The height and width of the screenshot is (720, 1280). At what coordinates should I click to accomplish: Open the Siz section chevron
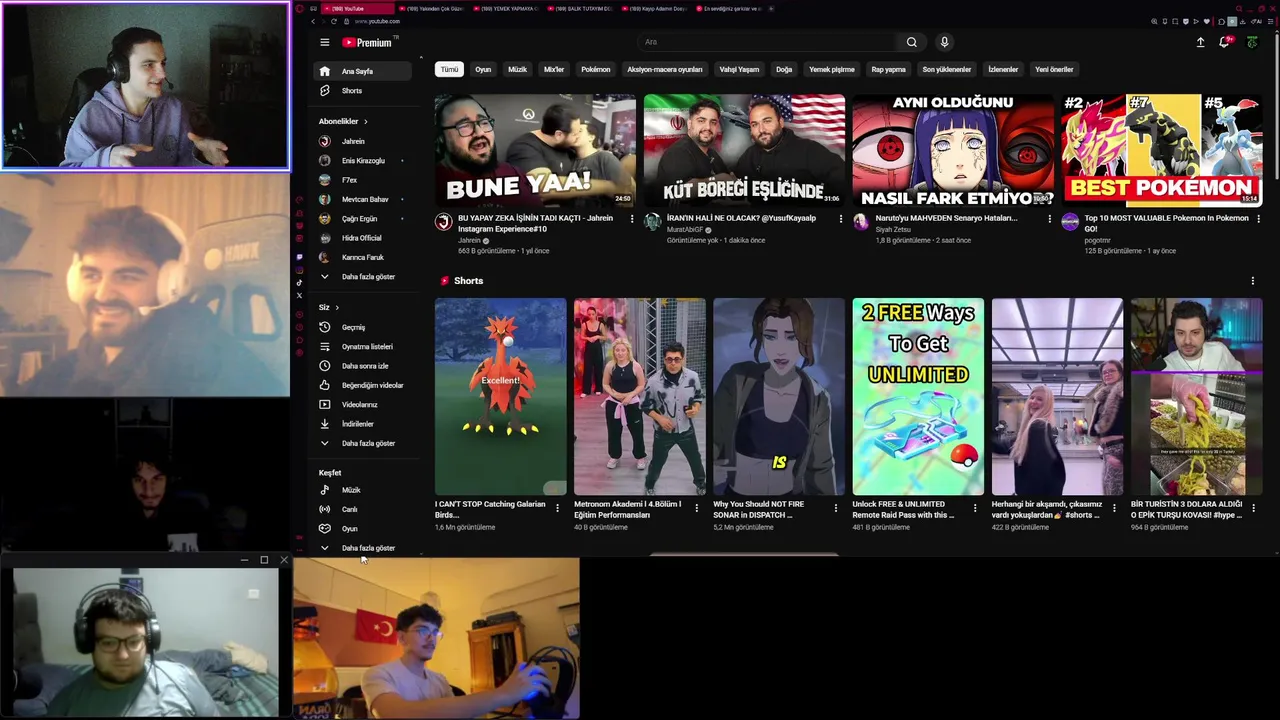click(x=337, y=307)
